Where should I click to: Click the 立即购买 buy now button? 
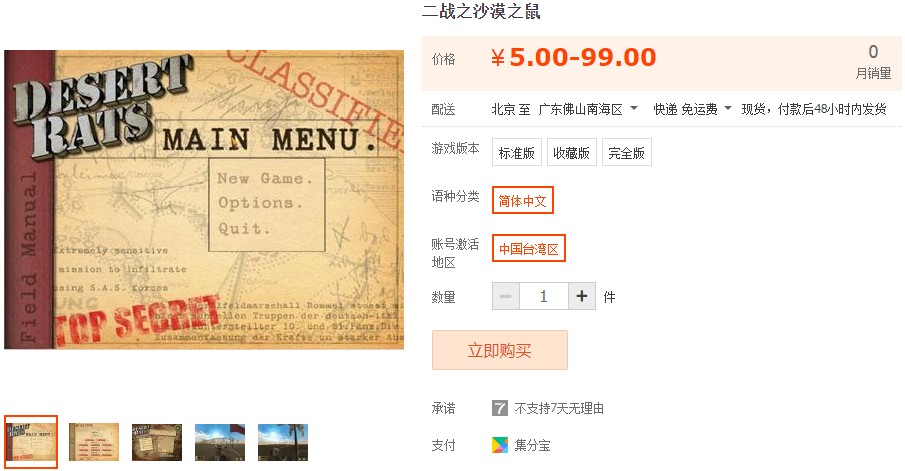click(x=500, y=350)
